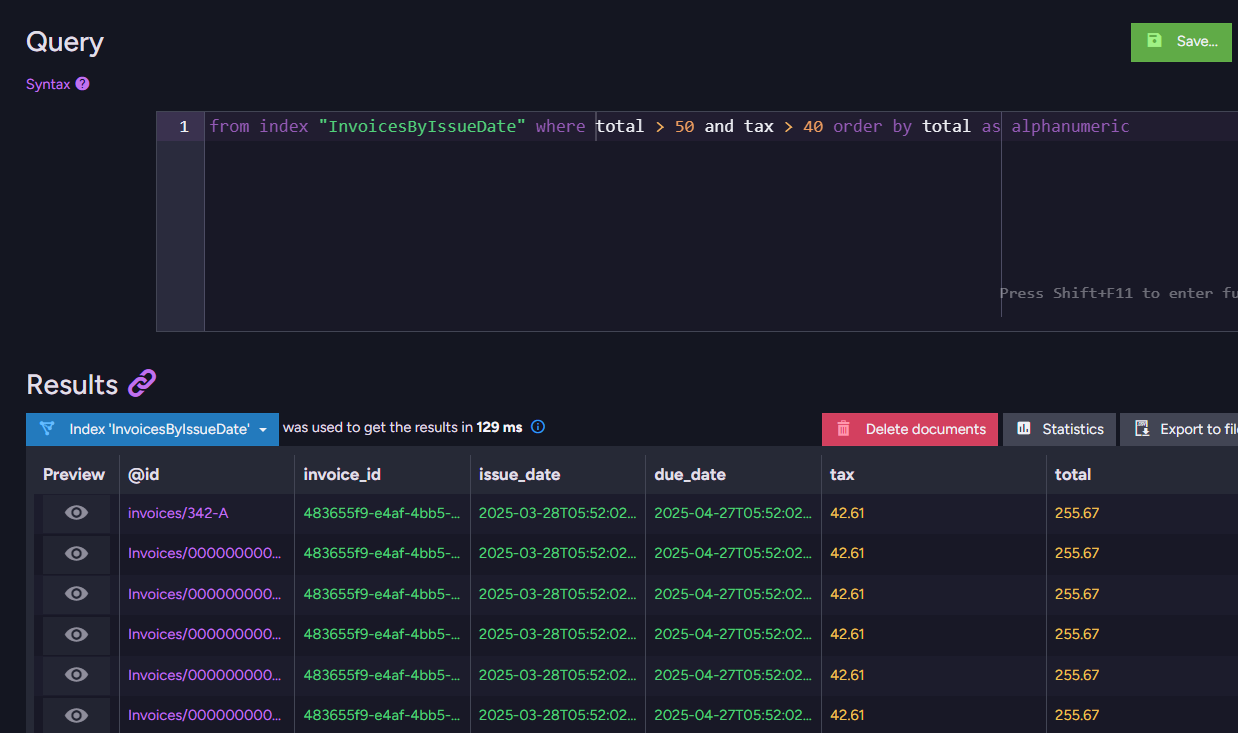Click the due_date column header
The height and width of the screenshot is (733, 1238).
pyautogui.click(x=690, y=474)
